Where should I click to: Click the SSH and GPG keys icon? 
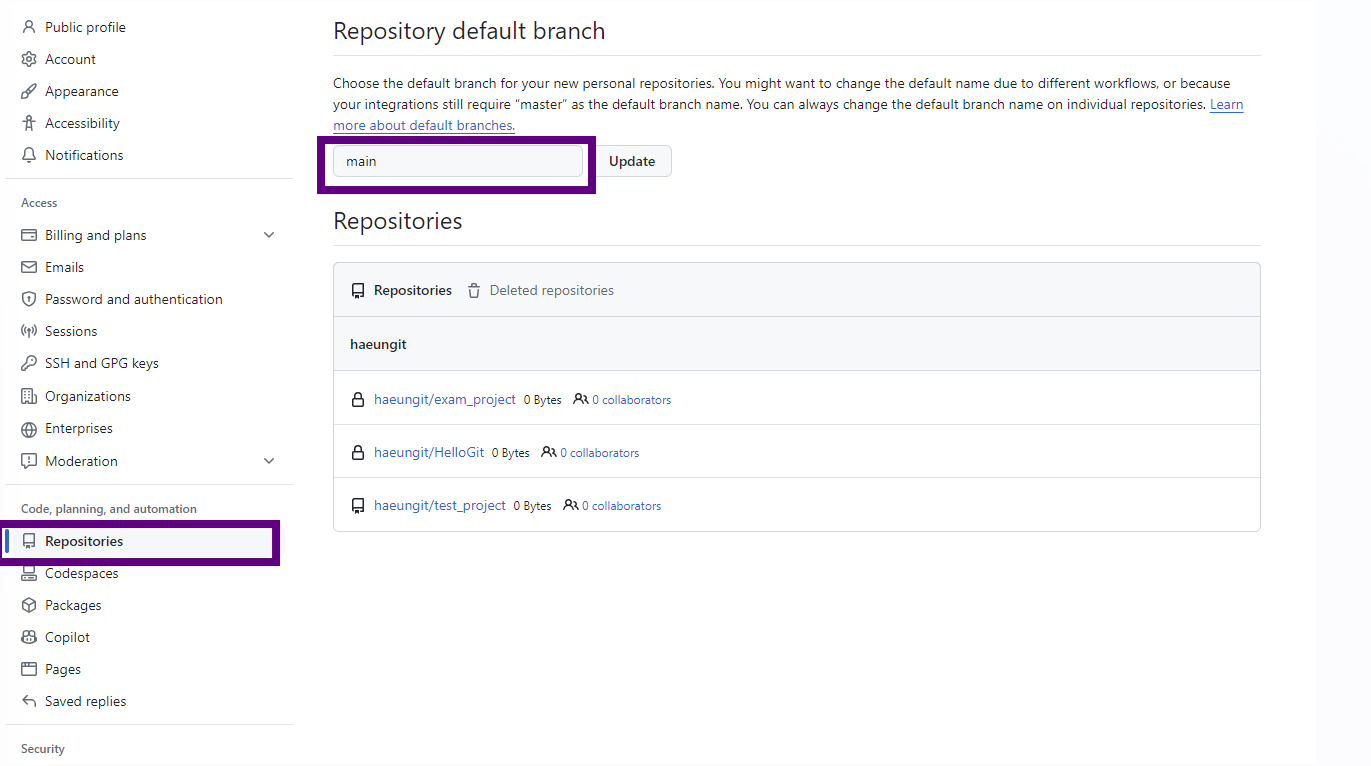click(x=29, y=363)
